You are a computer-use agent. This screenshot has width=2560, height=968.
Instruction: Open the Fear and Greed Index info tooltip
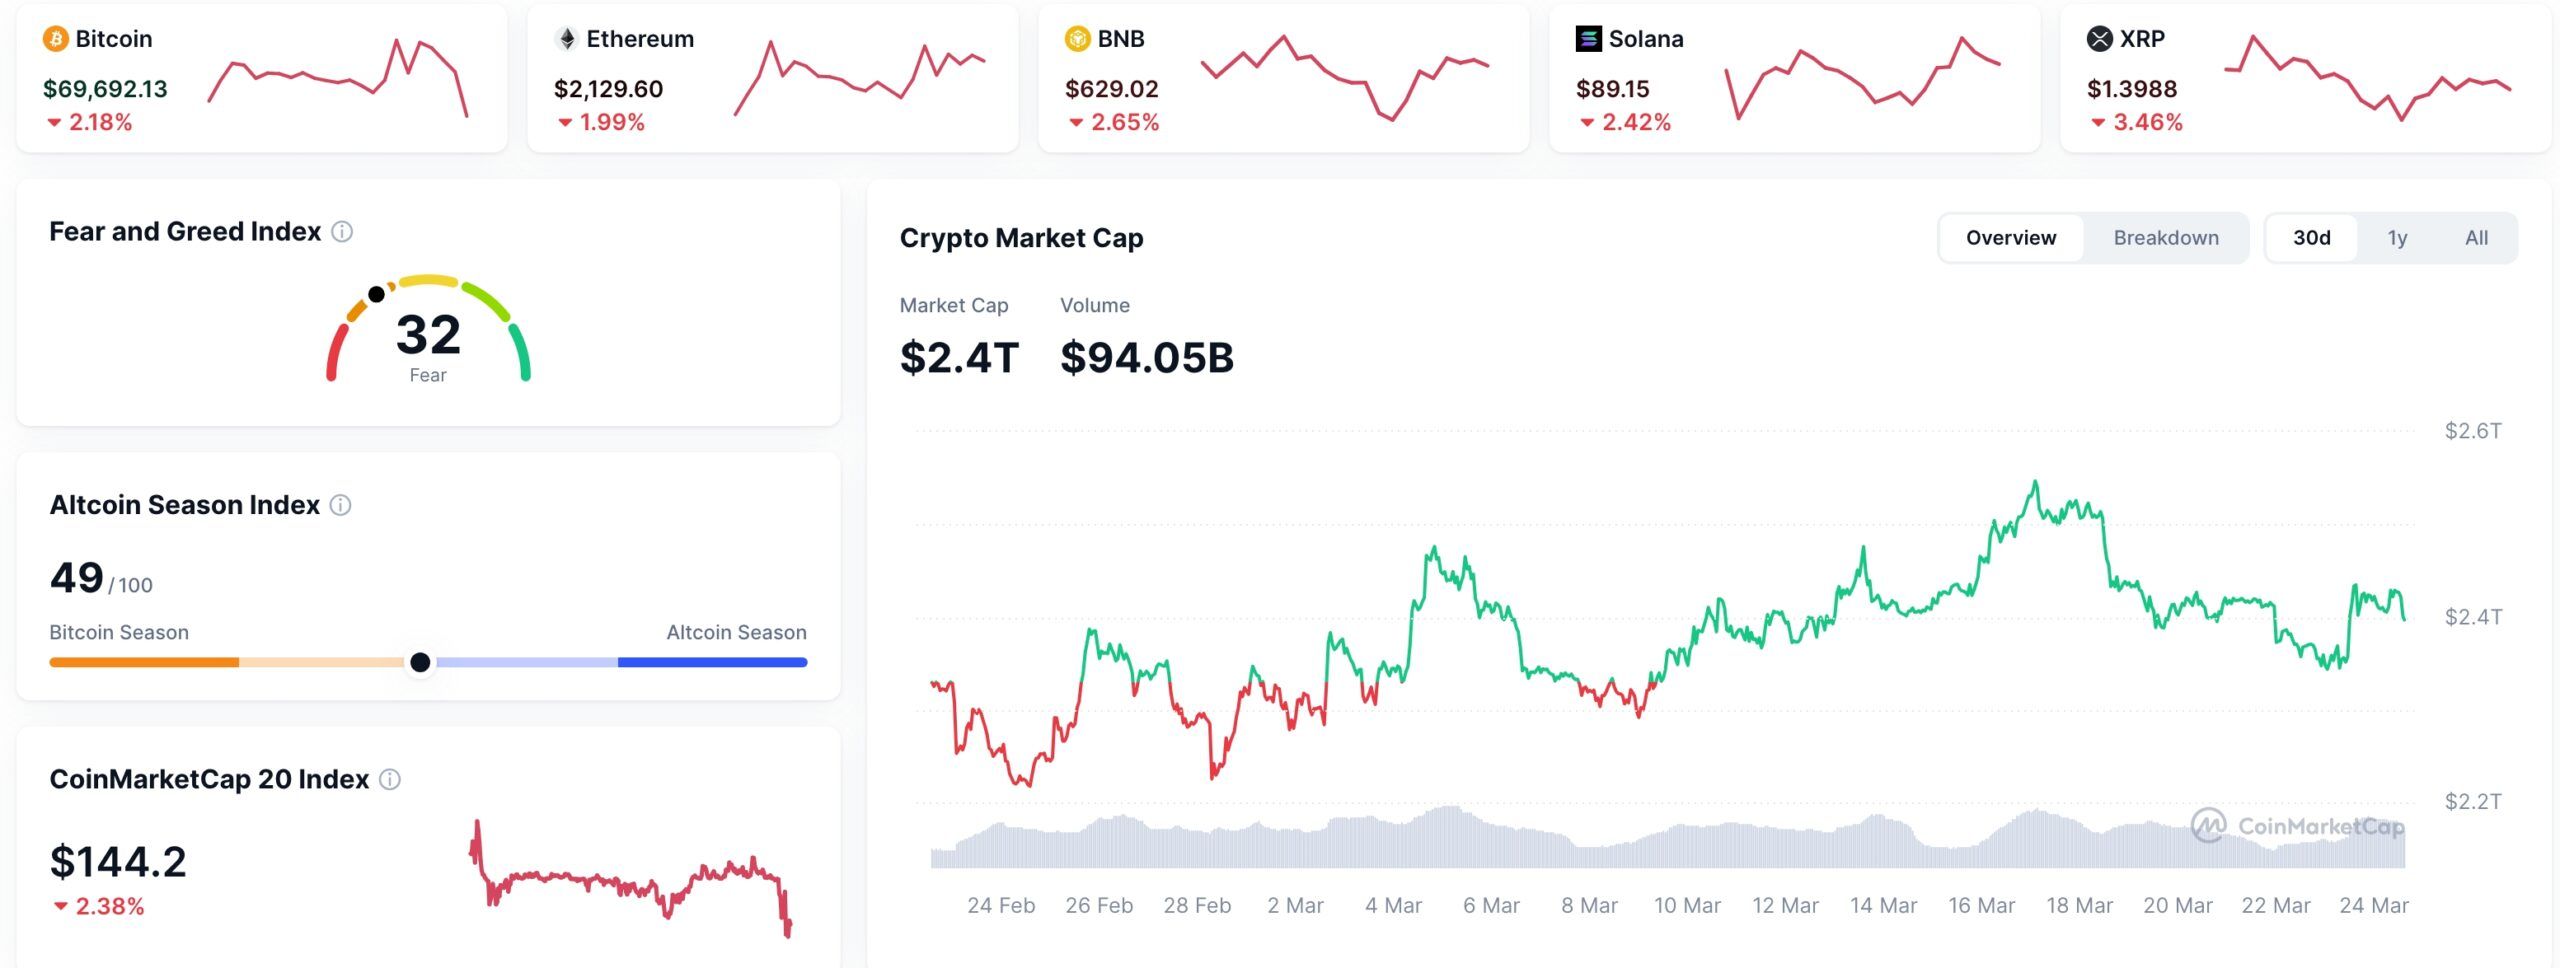pyautogui.click(x=344, y=231)
